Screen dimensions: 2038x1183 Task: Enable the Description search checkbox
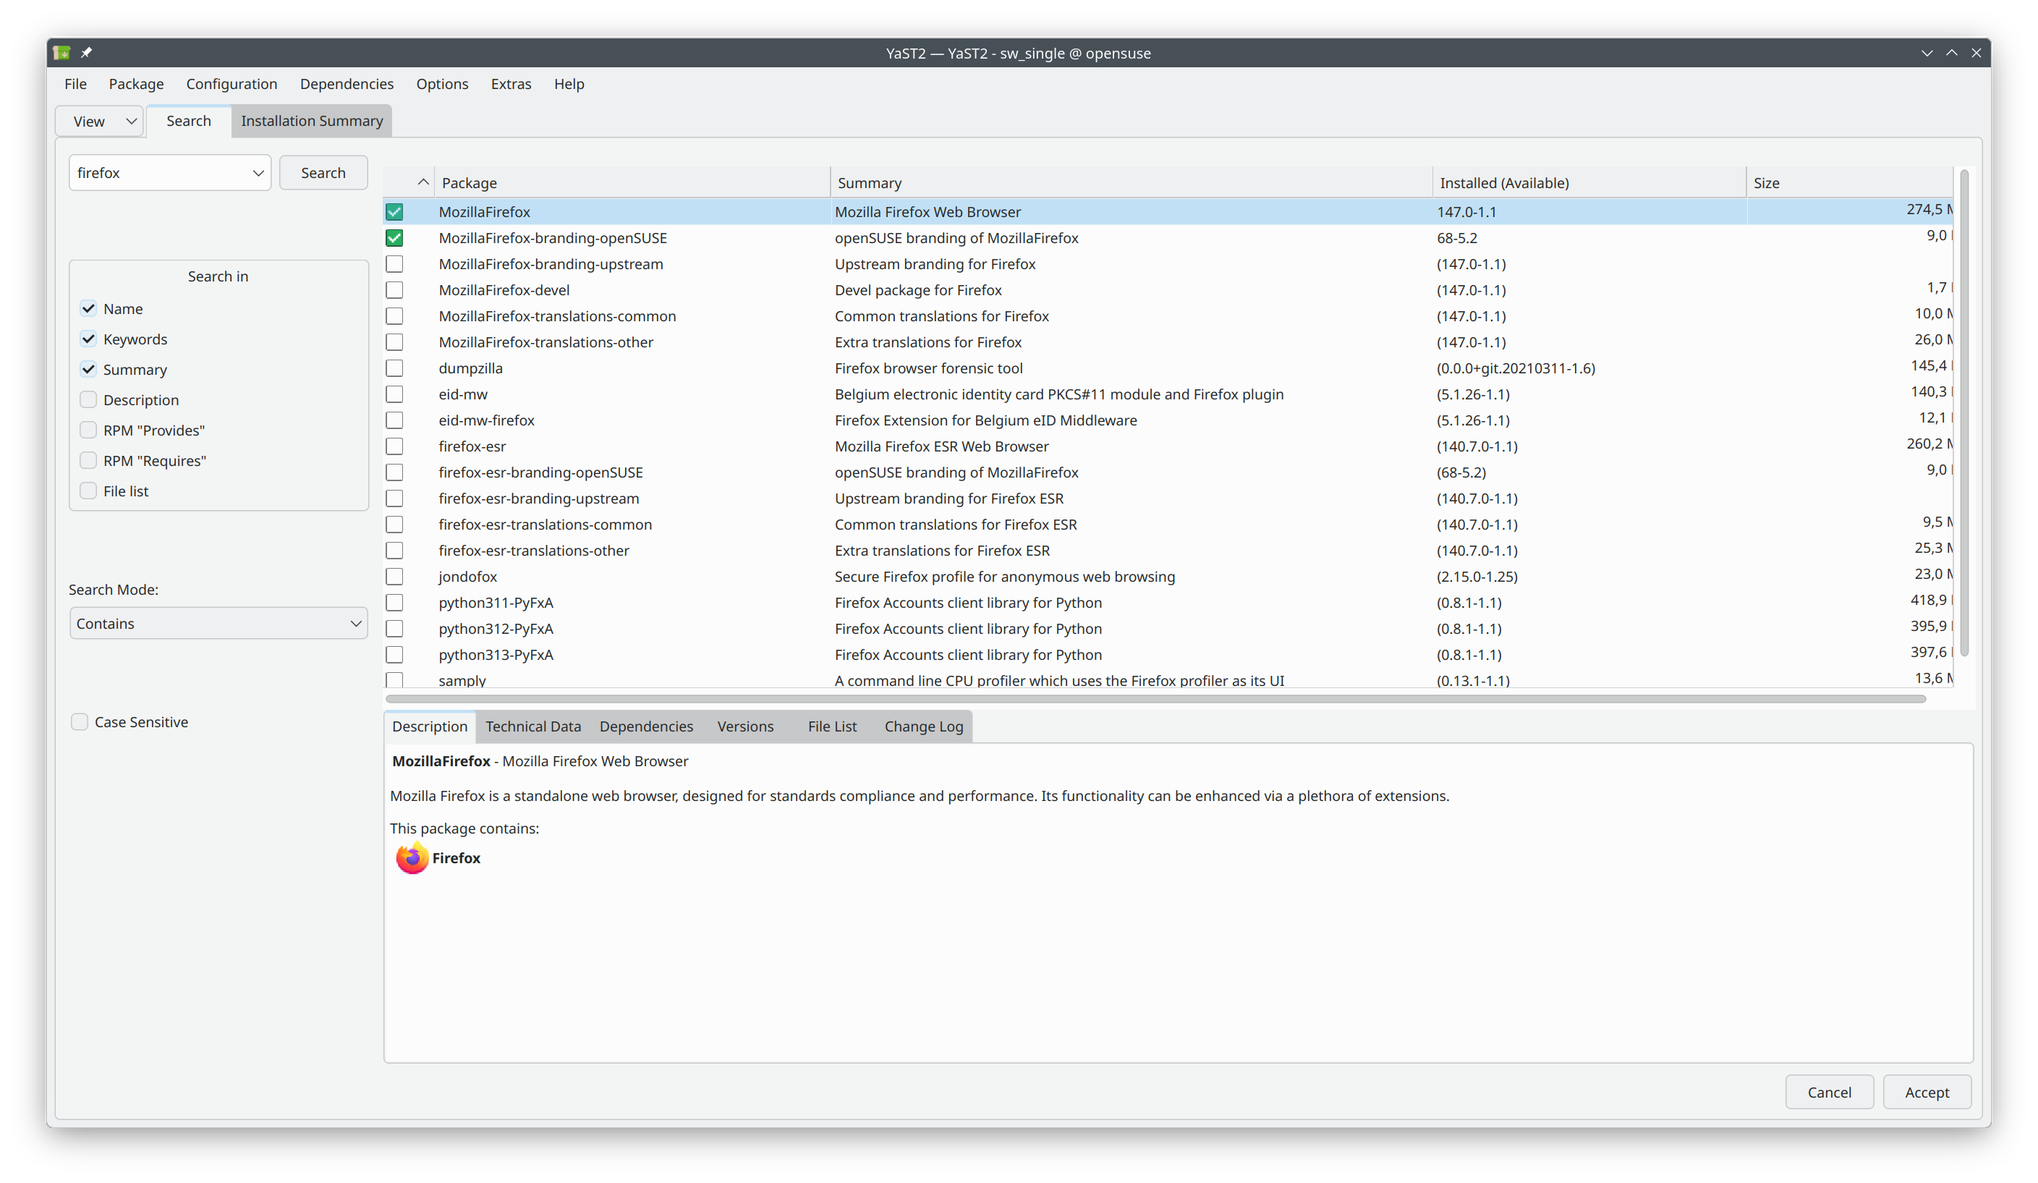tap(89, 400)
